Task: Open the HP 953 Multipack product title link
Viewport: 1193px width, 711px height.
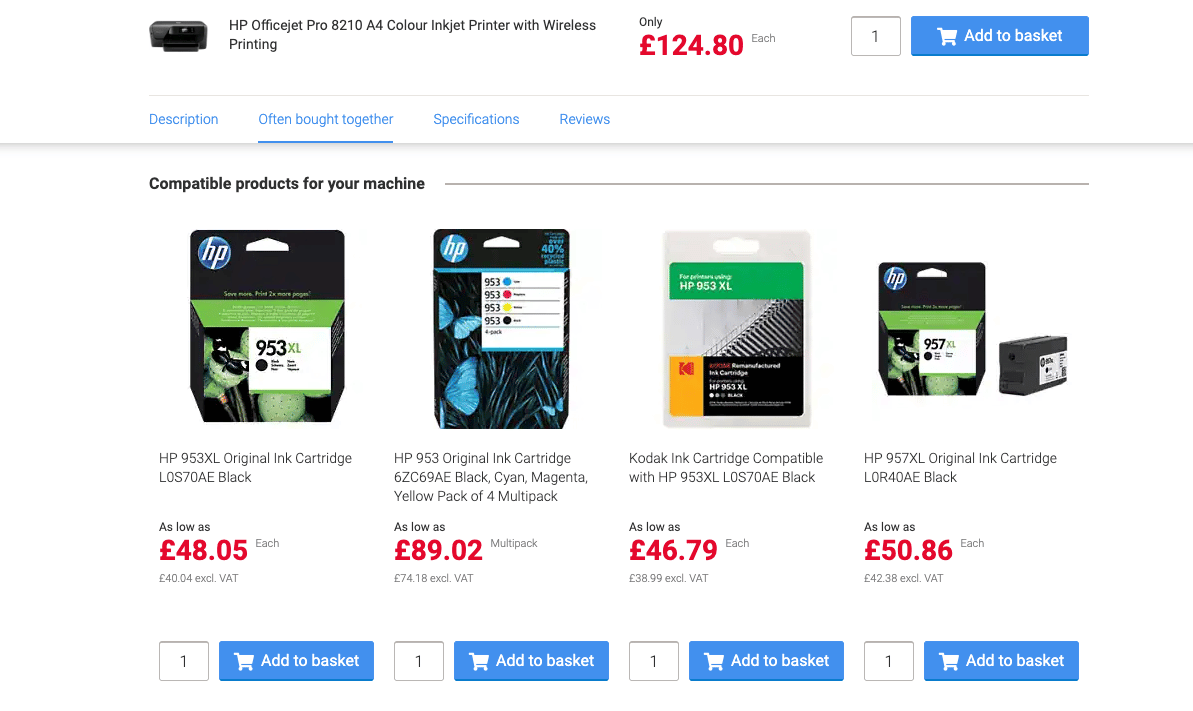Action: point(491,477)
